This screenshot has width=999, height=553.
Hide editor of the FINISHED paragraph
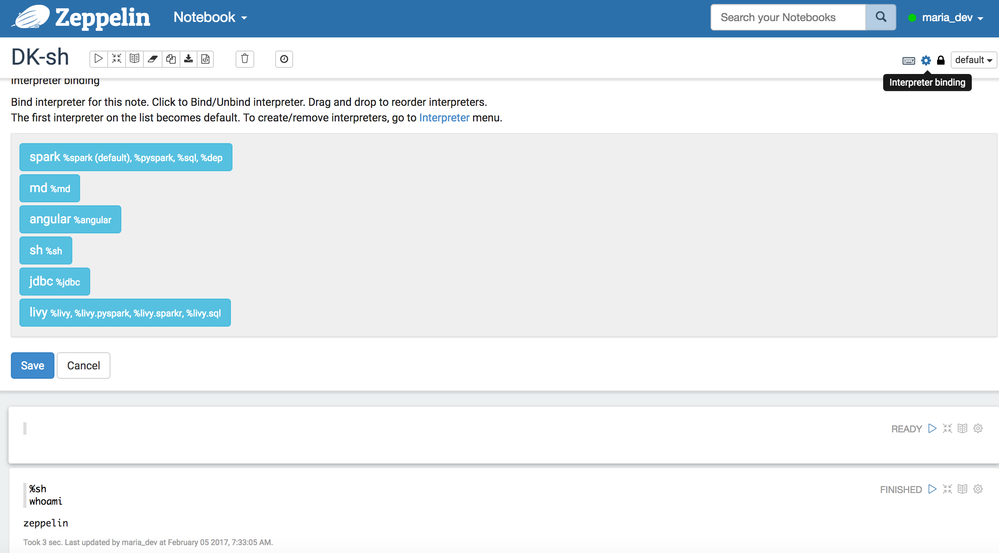pos(947,489)
